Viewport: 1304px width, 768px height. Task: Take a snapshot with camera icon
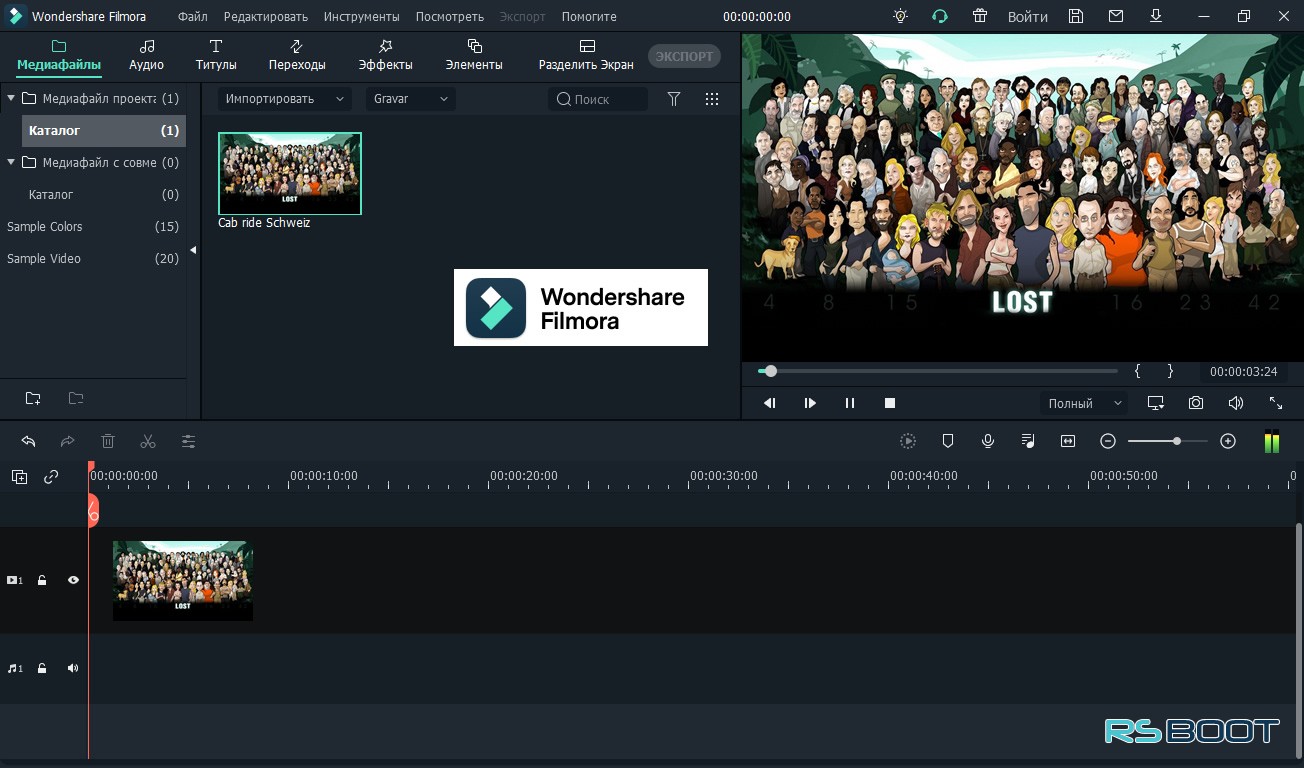pos(1196,403)
